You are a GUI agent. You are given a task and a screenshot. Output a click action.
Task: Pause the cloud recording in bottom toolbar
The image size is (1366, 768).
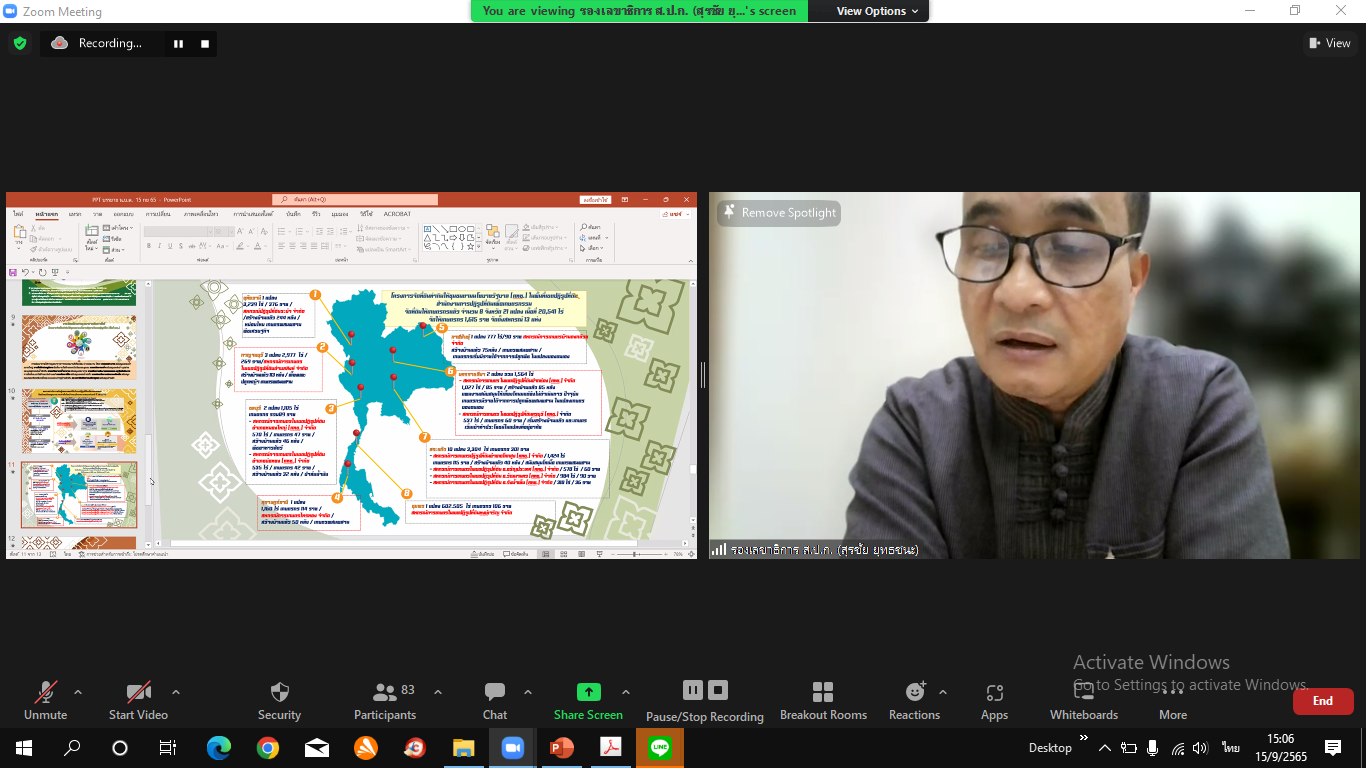(692, 690)
